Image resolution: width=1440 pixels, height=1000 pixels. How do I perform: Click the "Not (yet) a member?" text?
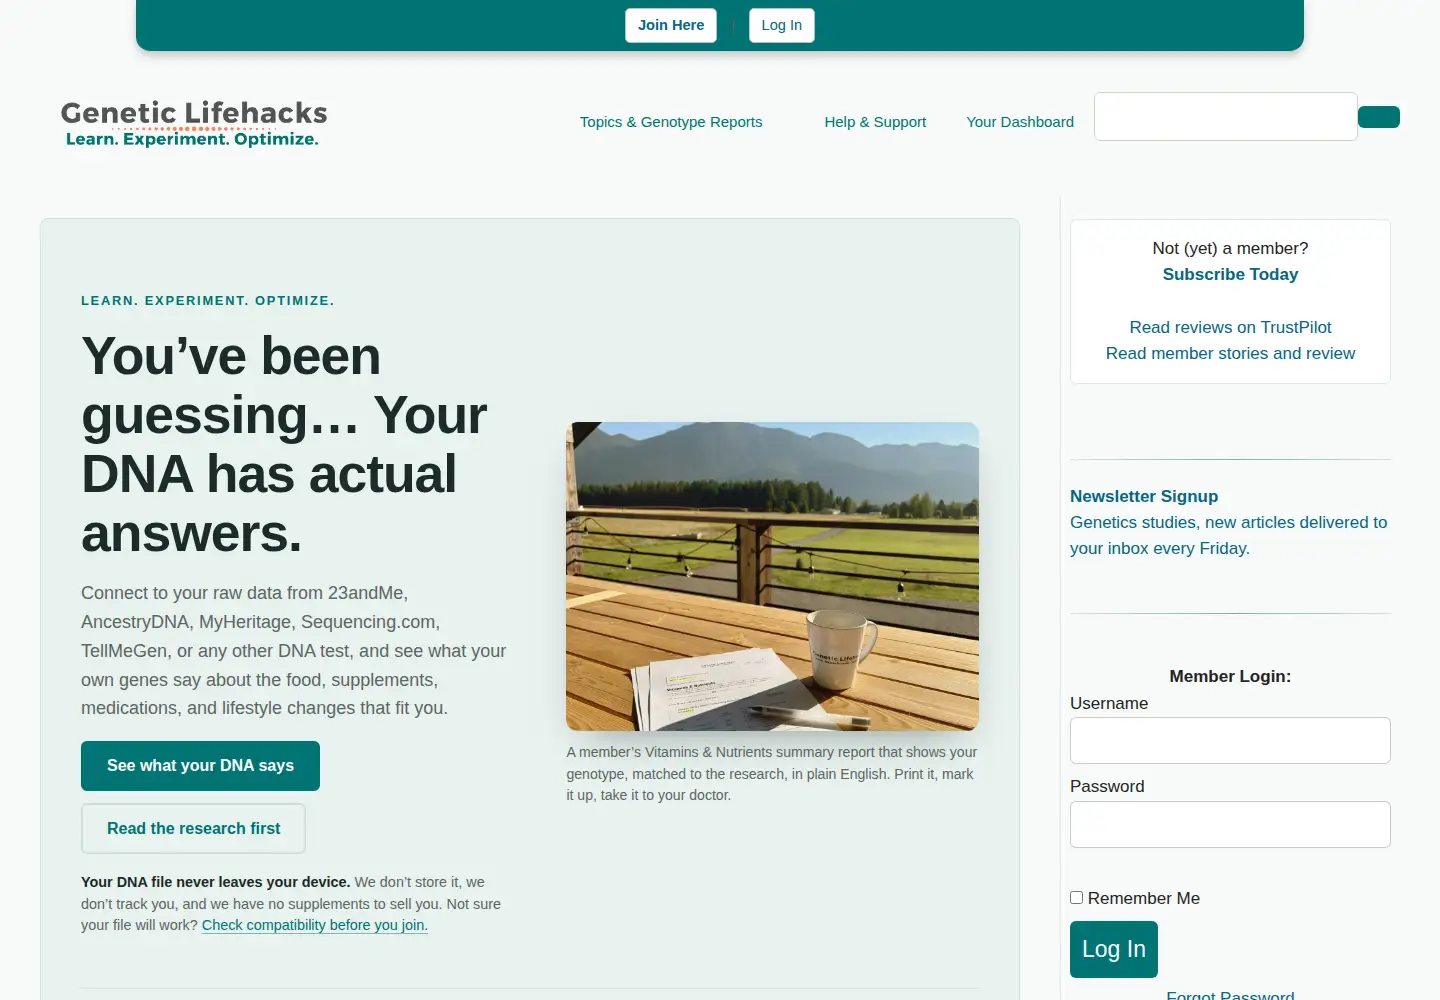(1230, 248)
